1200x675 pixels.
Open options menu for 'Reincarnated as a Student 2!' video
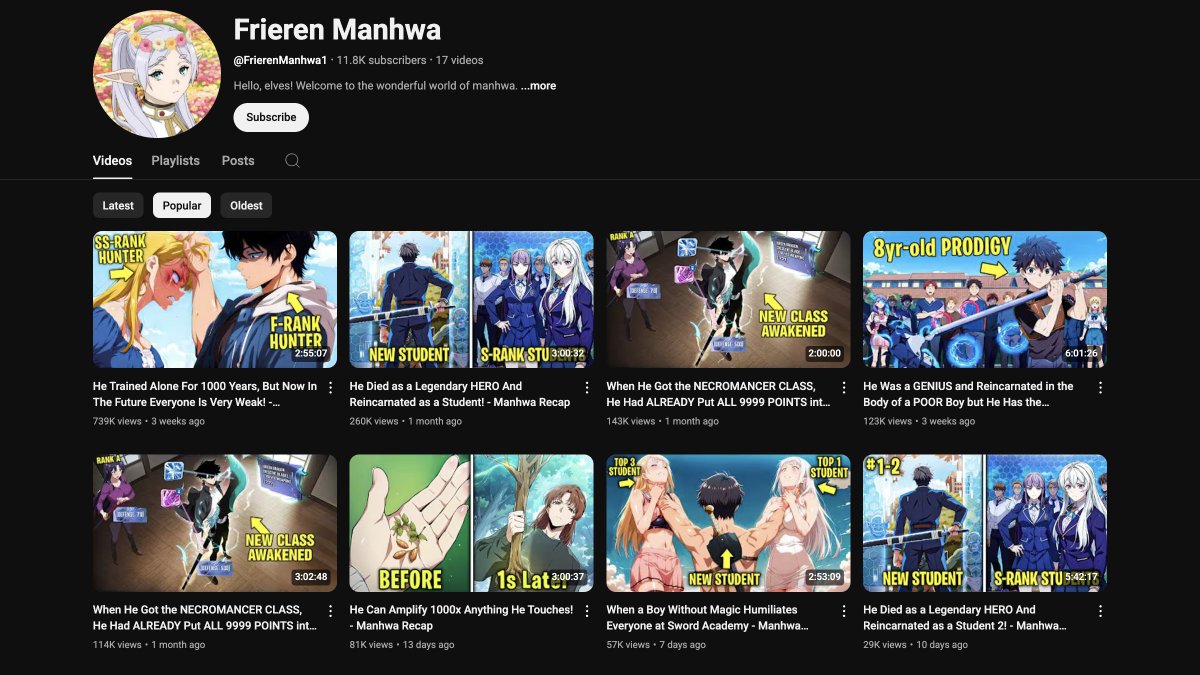[1101, 611]
